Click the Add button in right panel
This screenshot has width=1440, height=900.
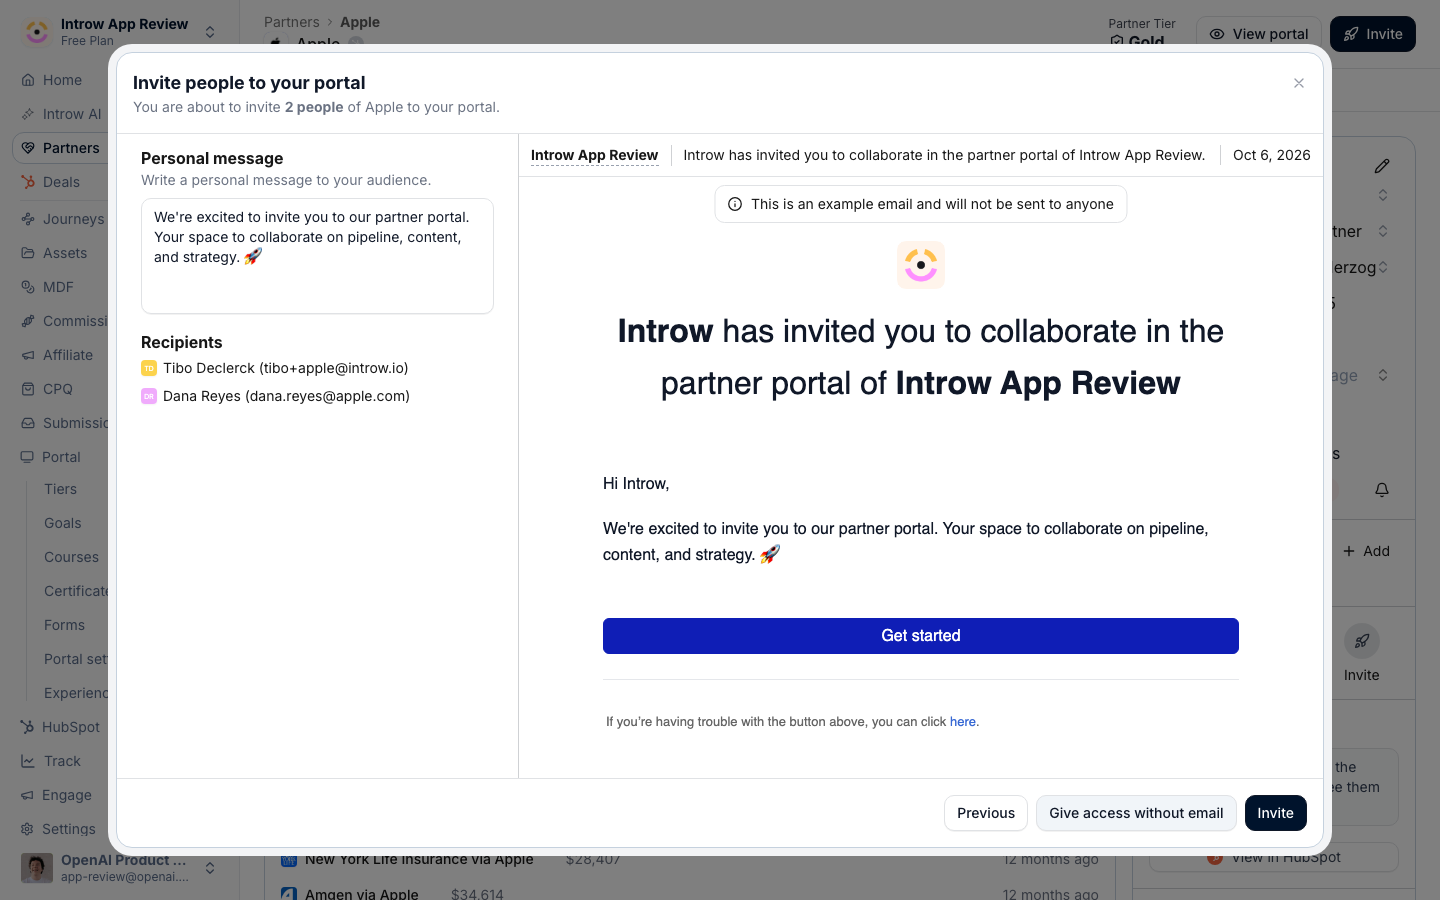pos(1366,551)
